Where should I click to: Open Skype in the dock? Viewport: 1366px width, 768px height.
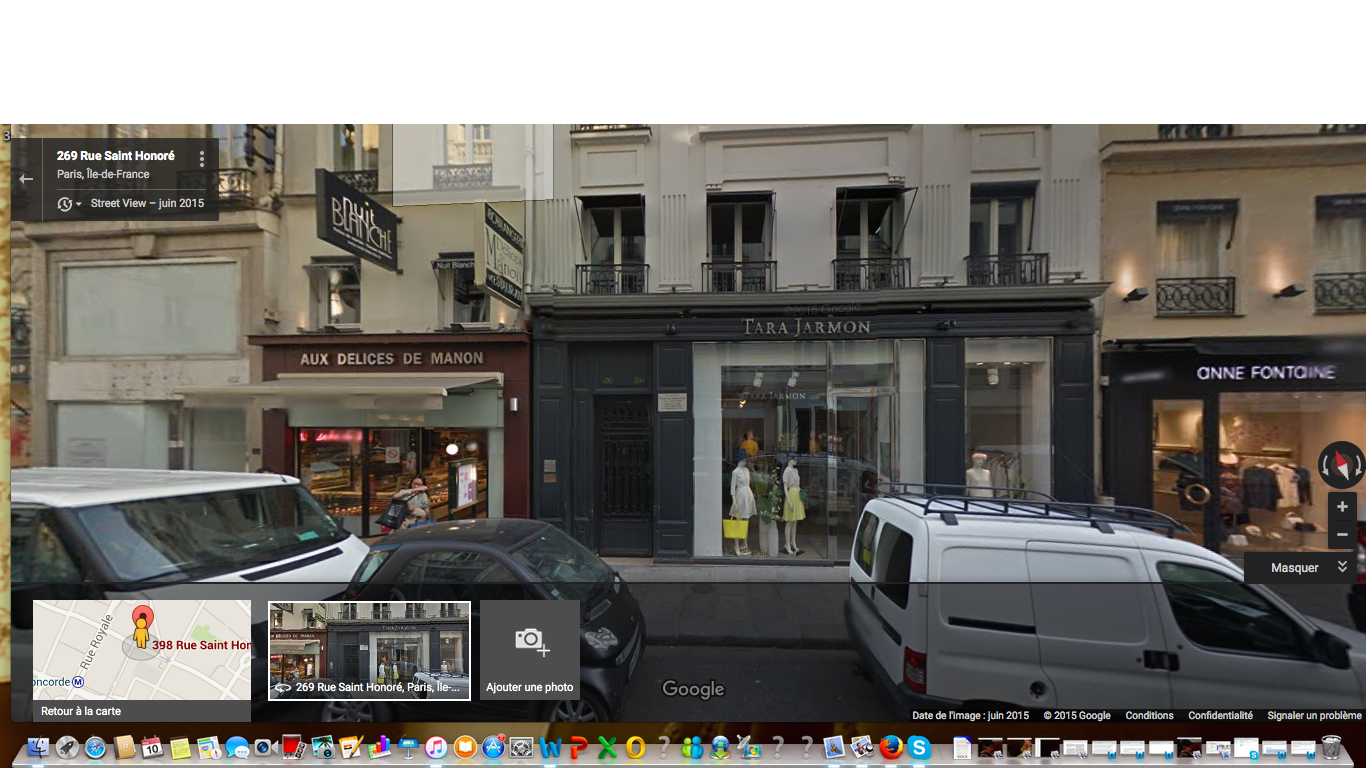[x=919, y=747]
